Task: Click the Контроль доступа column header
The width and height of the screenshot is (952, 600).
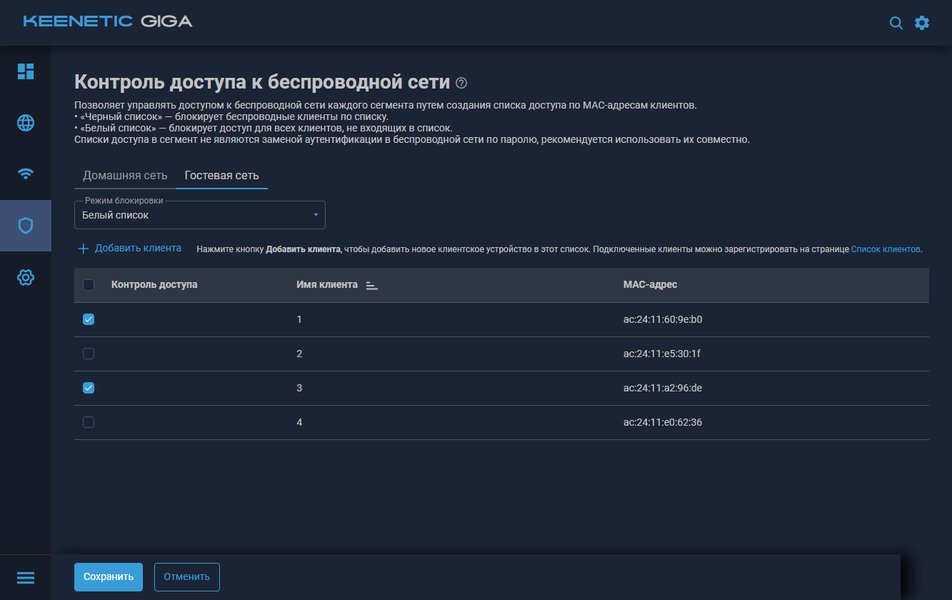Action: coord(154,285)
